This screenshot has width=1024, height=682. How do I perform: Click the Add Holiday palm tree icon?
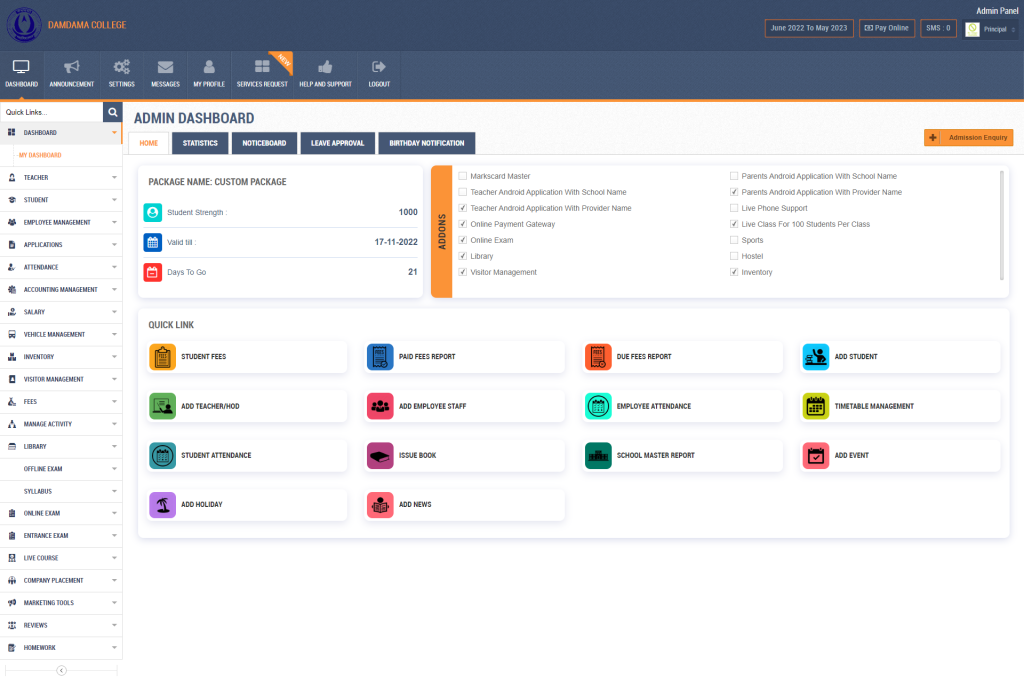click(x=162, y=505)
